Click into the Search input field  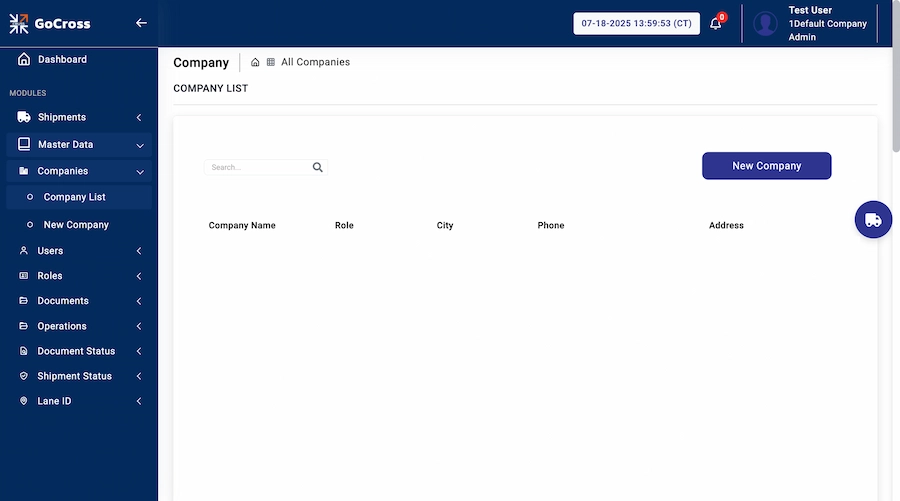(258, 168)
